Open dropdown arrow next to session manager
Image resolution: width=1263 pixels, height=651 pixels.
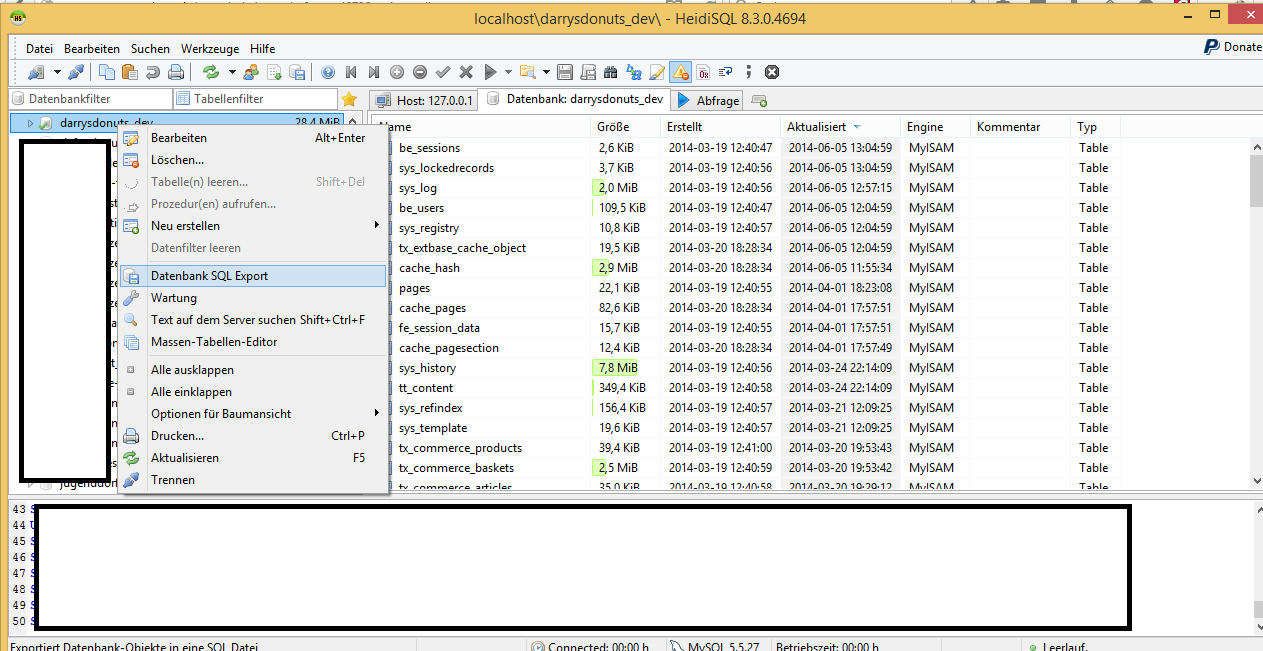57,72
